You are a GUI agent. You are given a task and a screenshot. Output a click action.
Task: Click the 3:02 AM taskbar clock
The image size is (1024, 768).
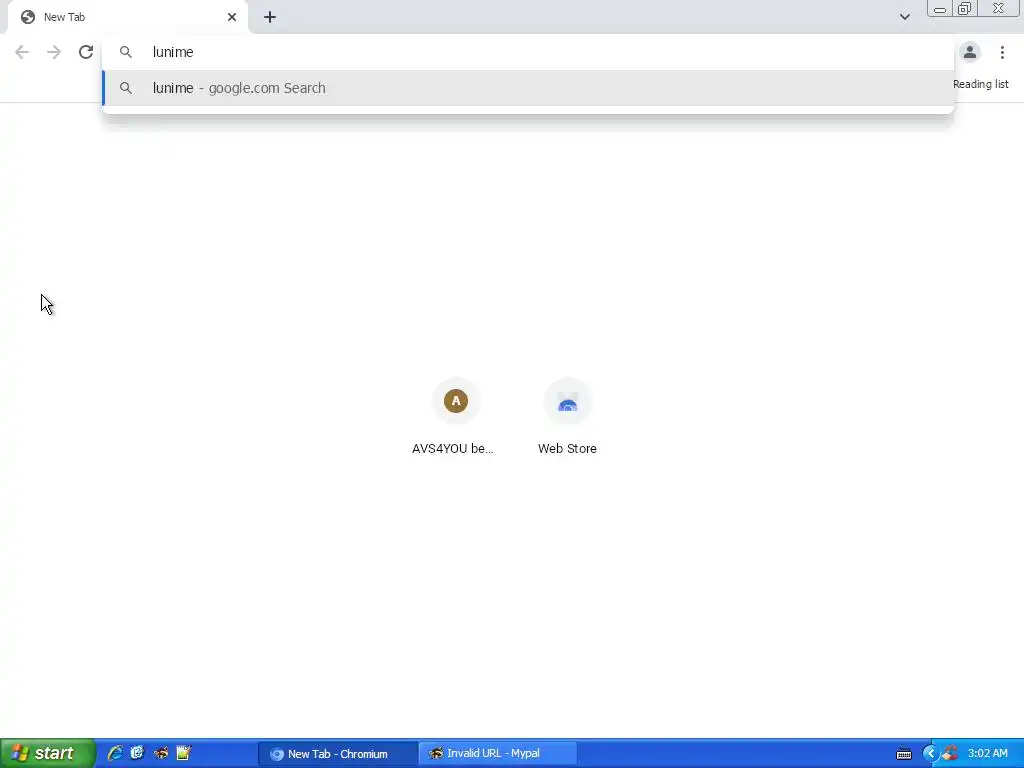pos(987,754)
